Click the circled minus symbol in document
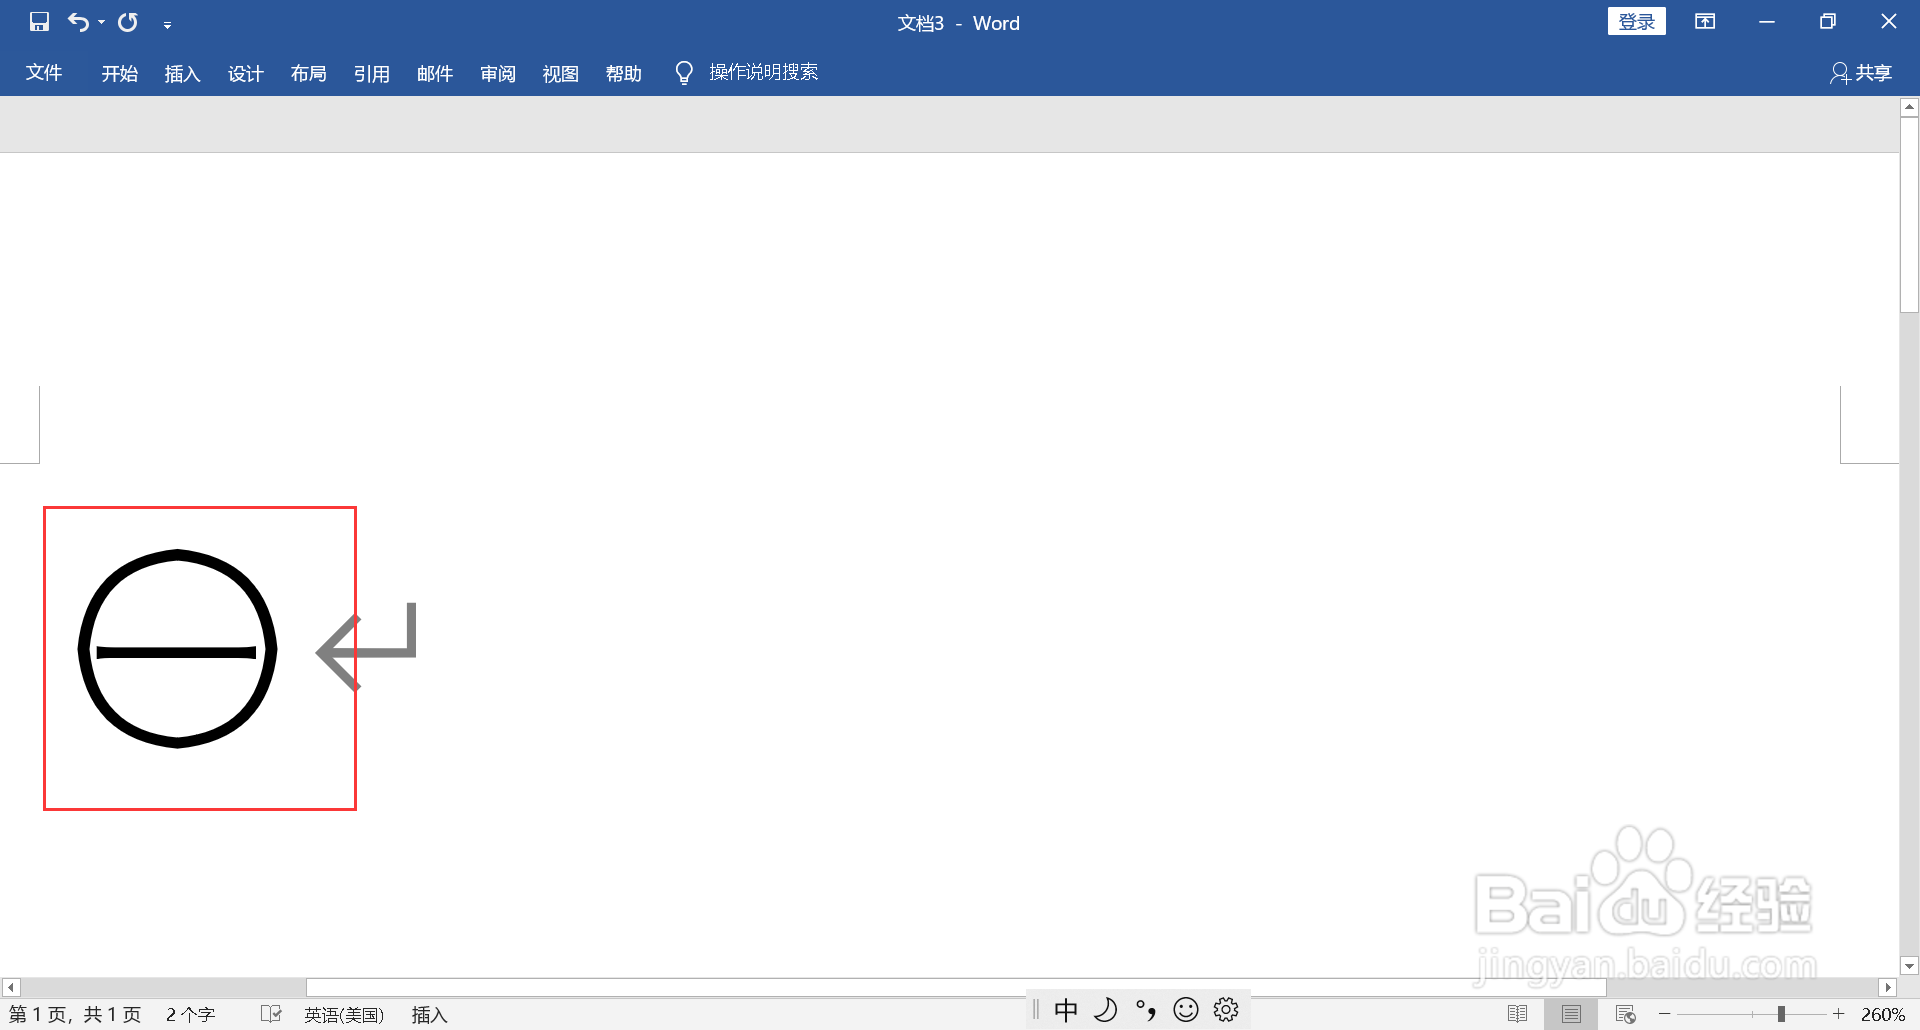The width and height of the screenshot is (1920, 1030). [177, 648]
